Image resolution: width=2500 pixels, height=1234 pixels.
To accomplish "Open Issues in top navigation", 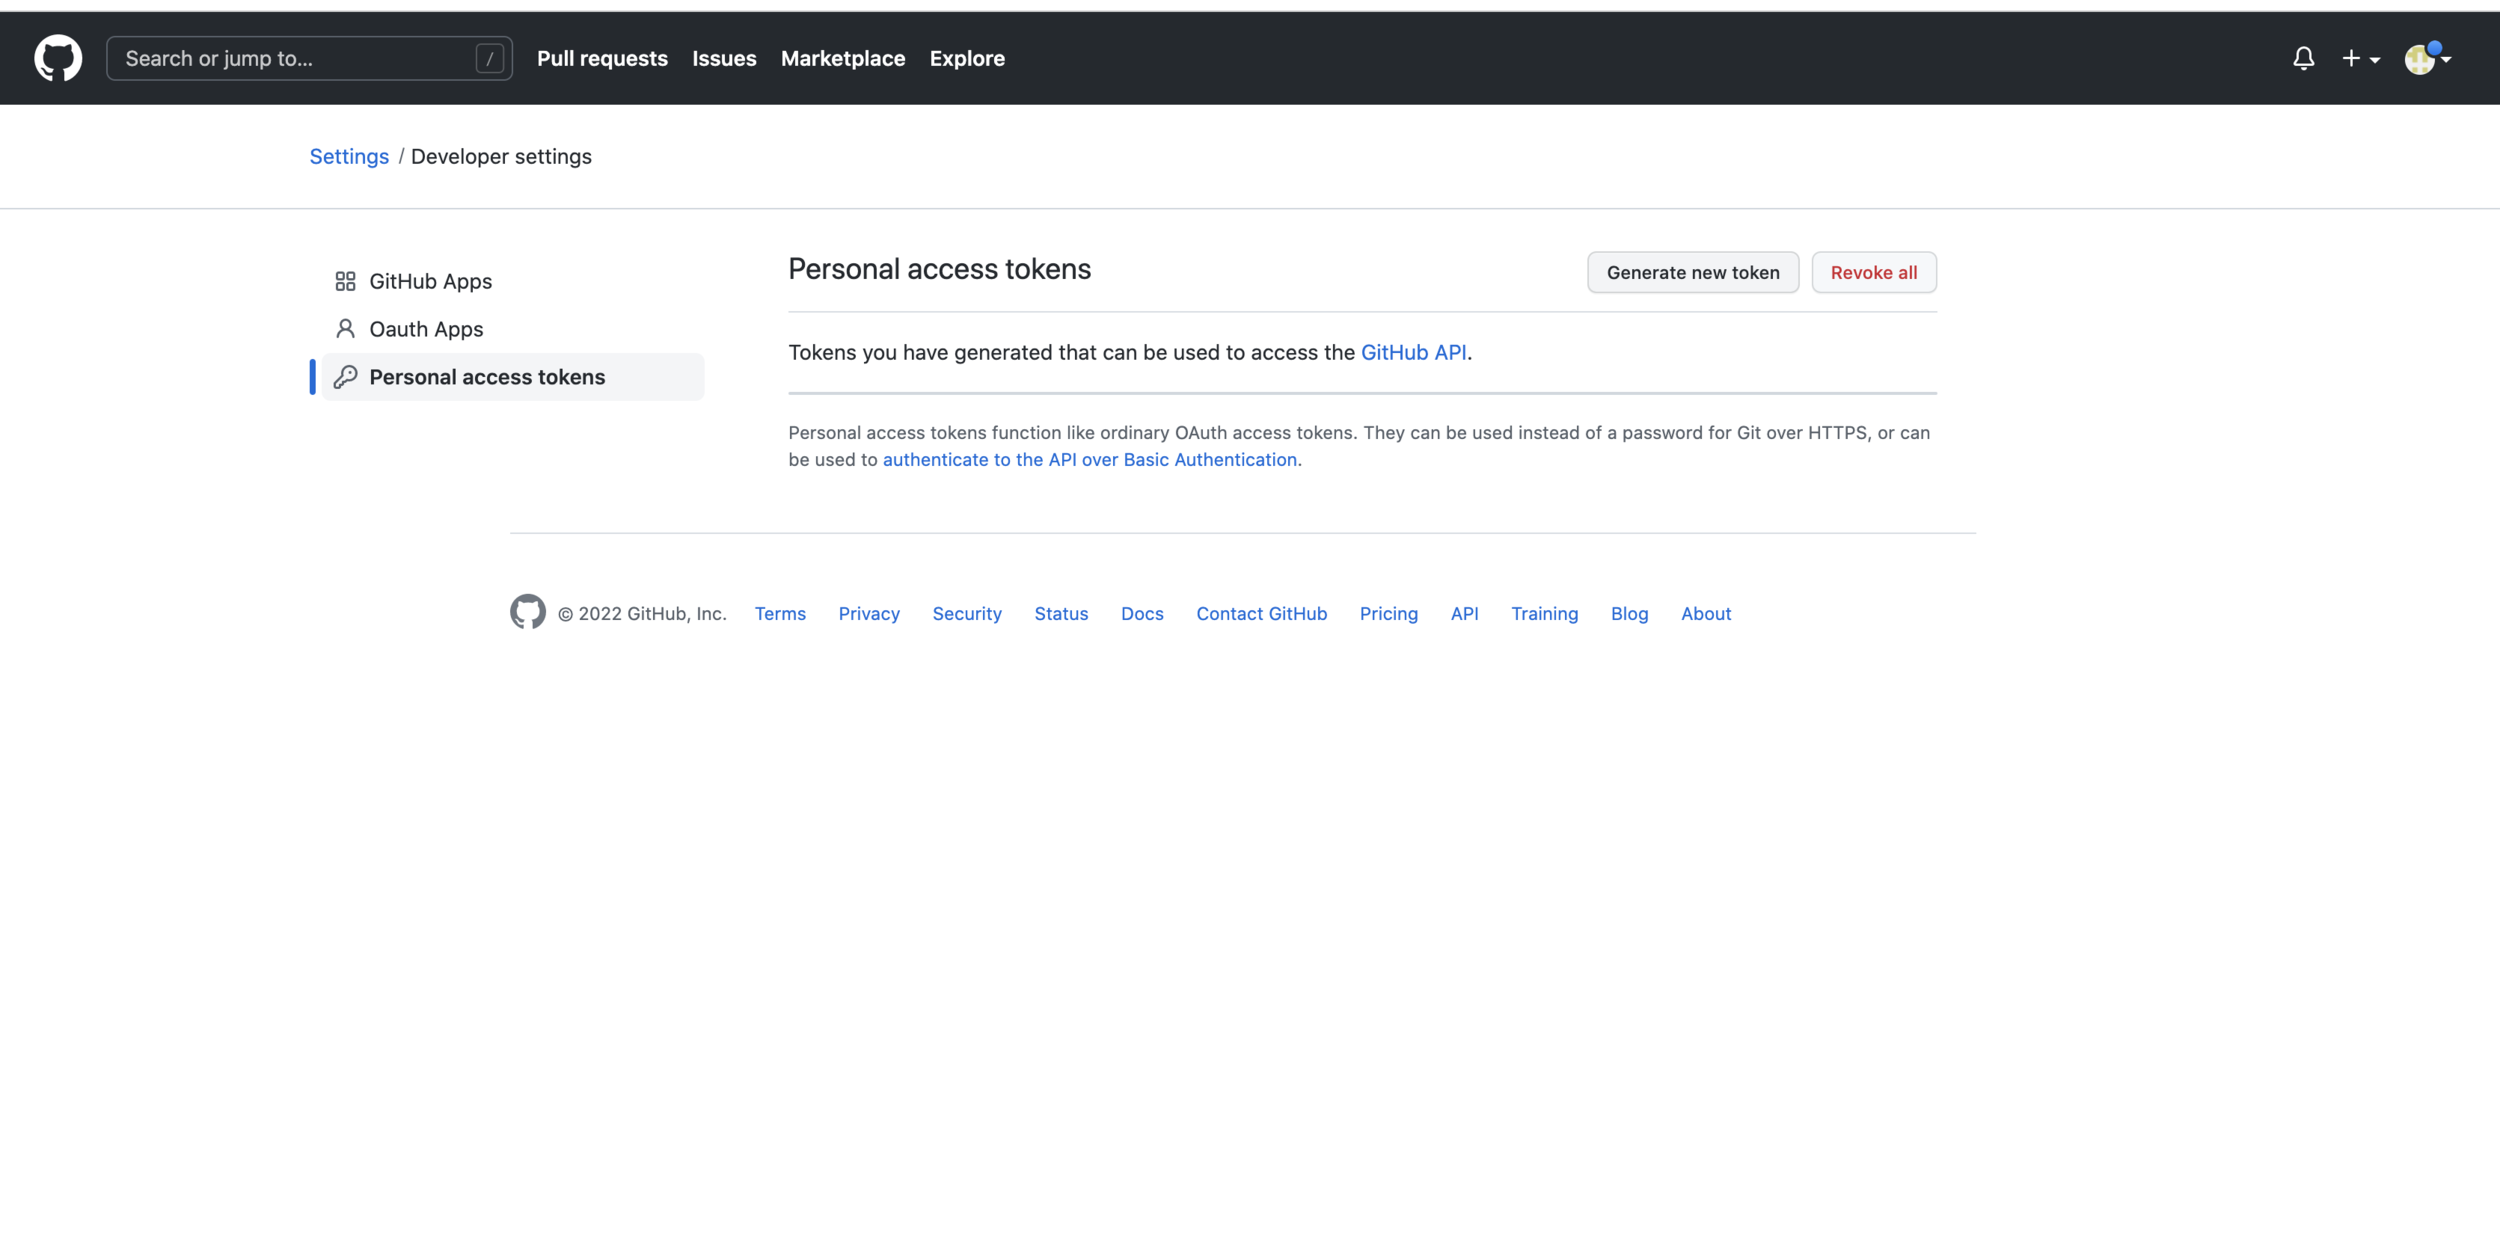I will point(724,59).
